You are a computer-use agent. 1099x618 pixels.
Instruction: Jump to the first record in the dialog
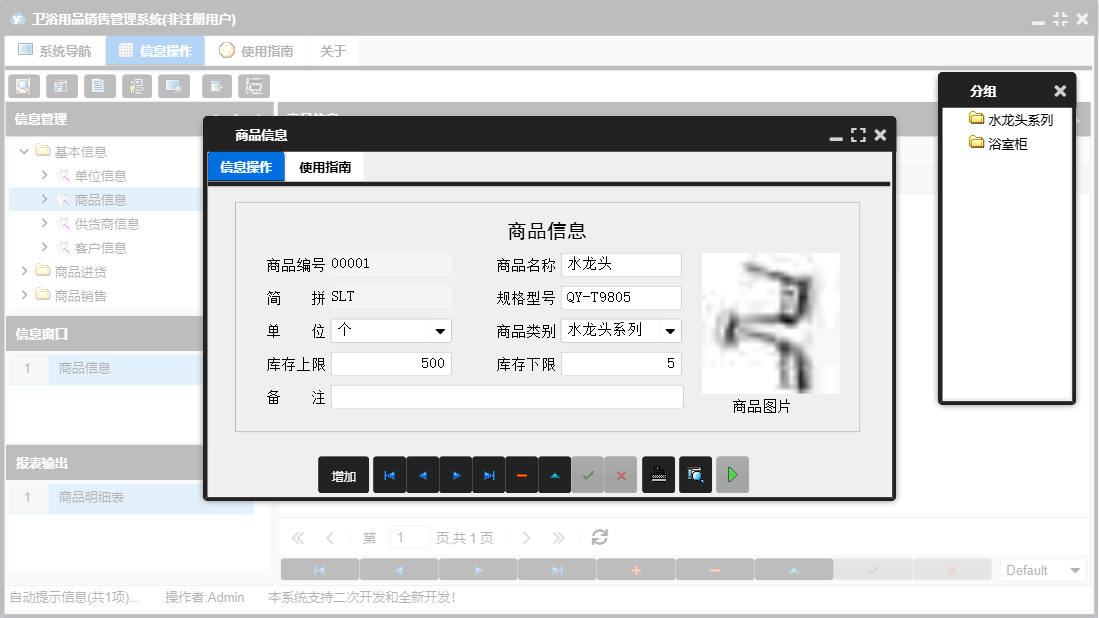pos(389,475)
